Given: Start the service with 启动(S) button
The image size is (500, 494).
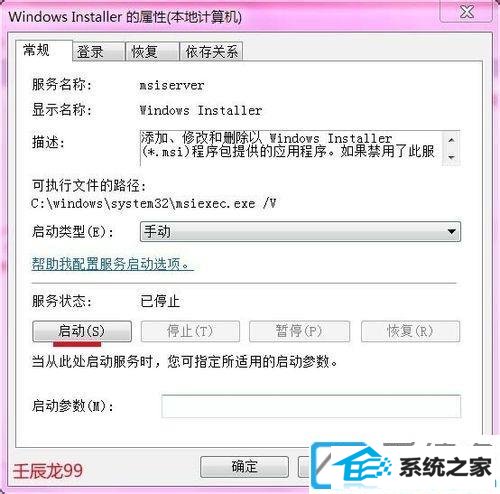Looking at the screenshot, I should tap(82, 331).
